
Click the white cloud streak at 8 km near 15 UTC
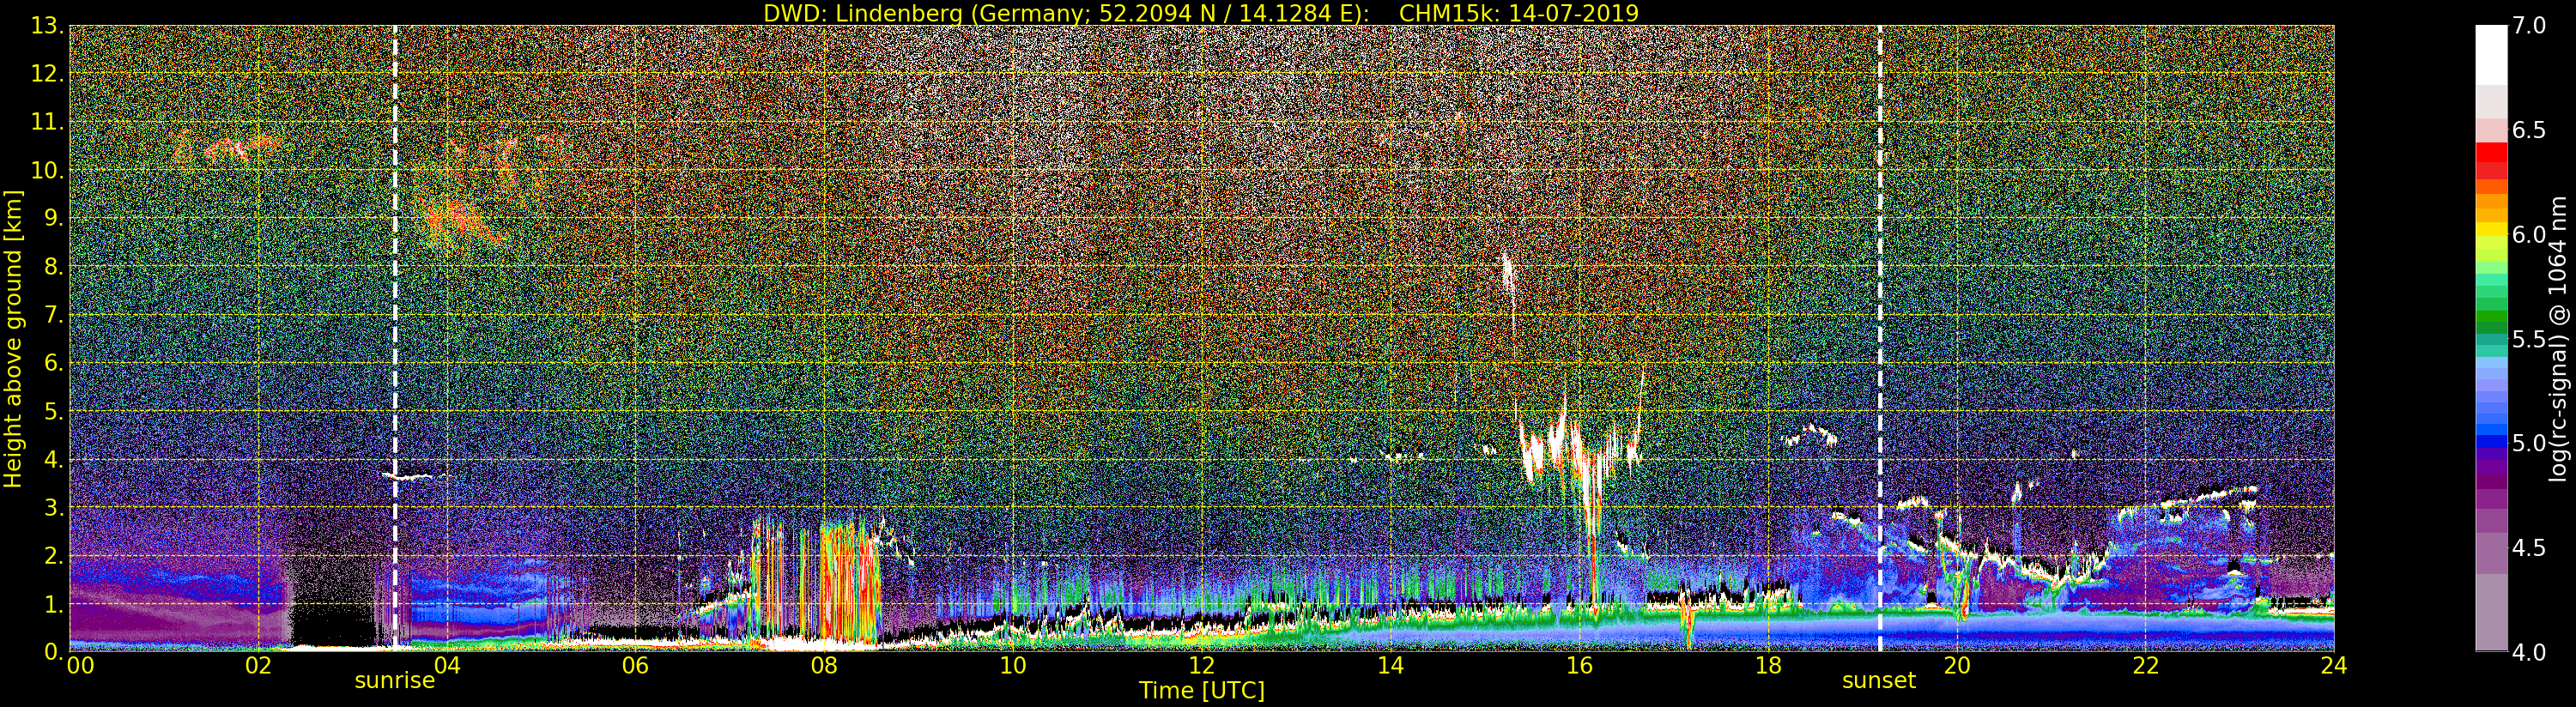point(1508,272)
